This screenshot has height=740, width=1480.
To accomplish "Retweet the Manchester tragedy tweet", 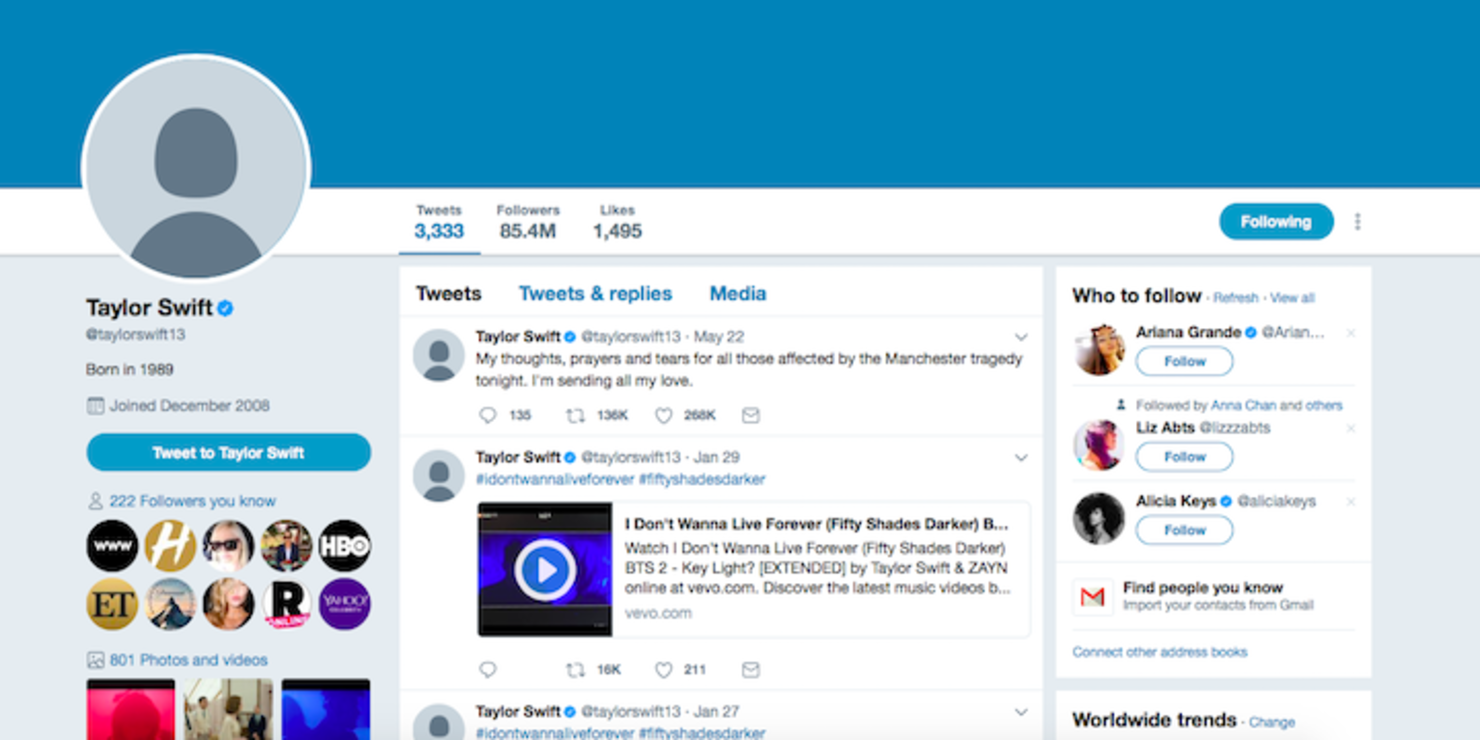I will 575,415.
